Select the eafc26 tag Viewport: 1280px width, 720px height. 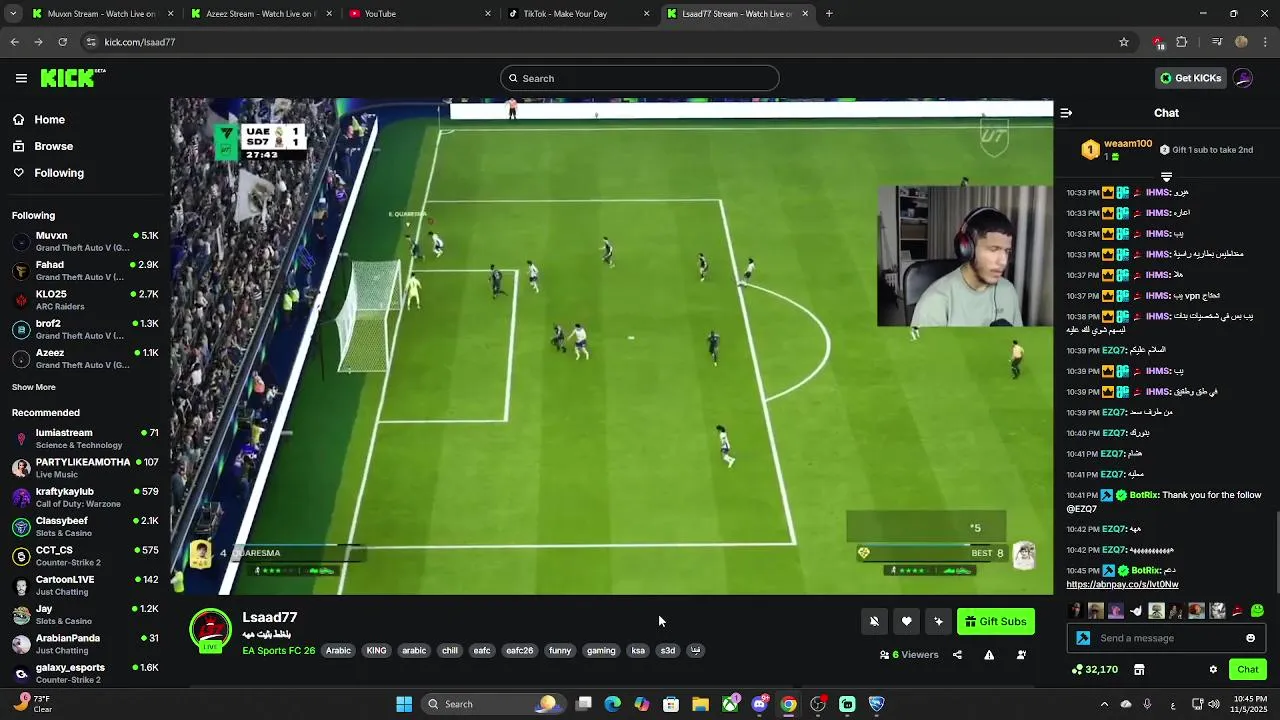coord(519,651)
